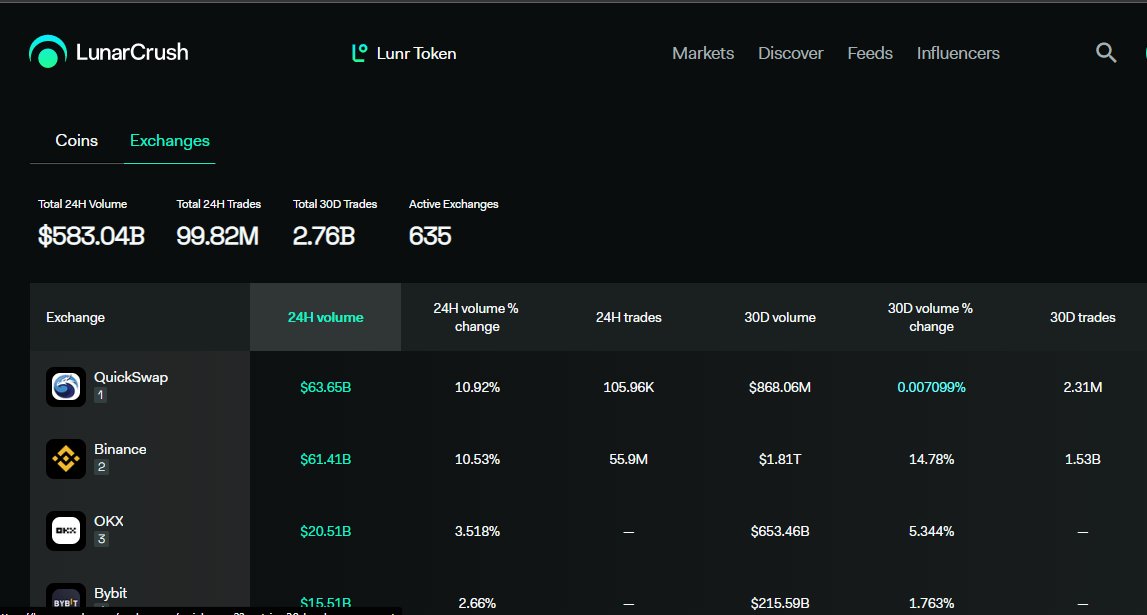Click the 10.92% volume change cell
This screenshot has height=615, width=1147.
[477, 388]
